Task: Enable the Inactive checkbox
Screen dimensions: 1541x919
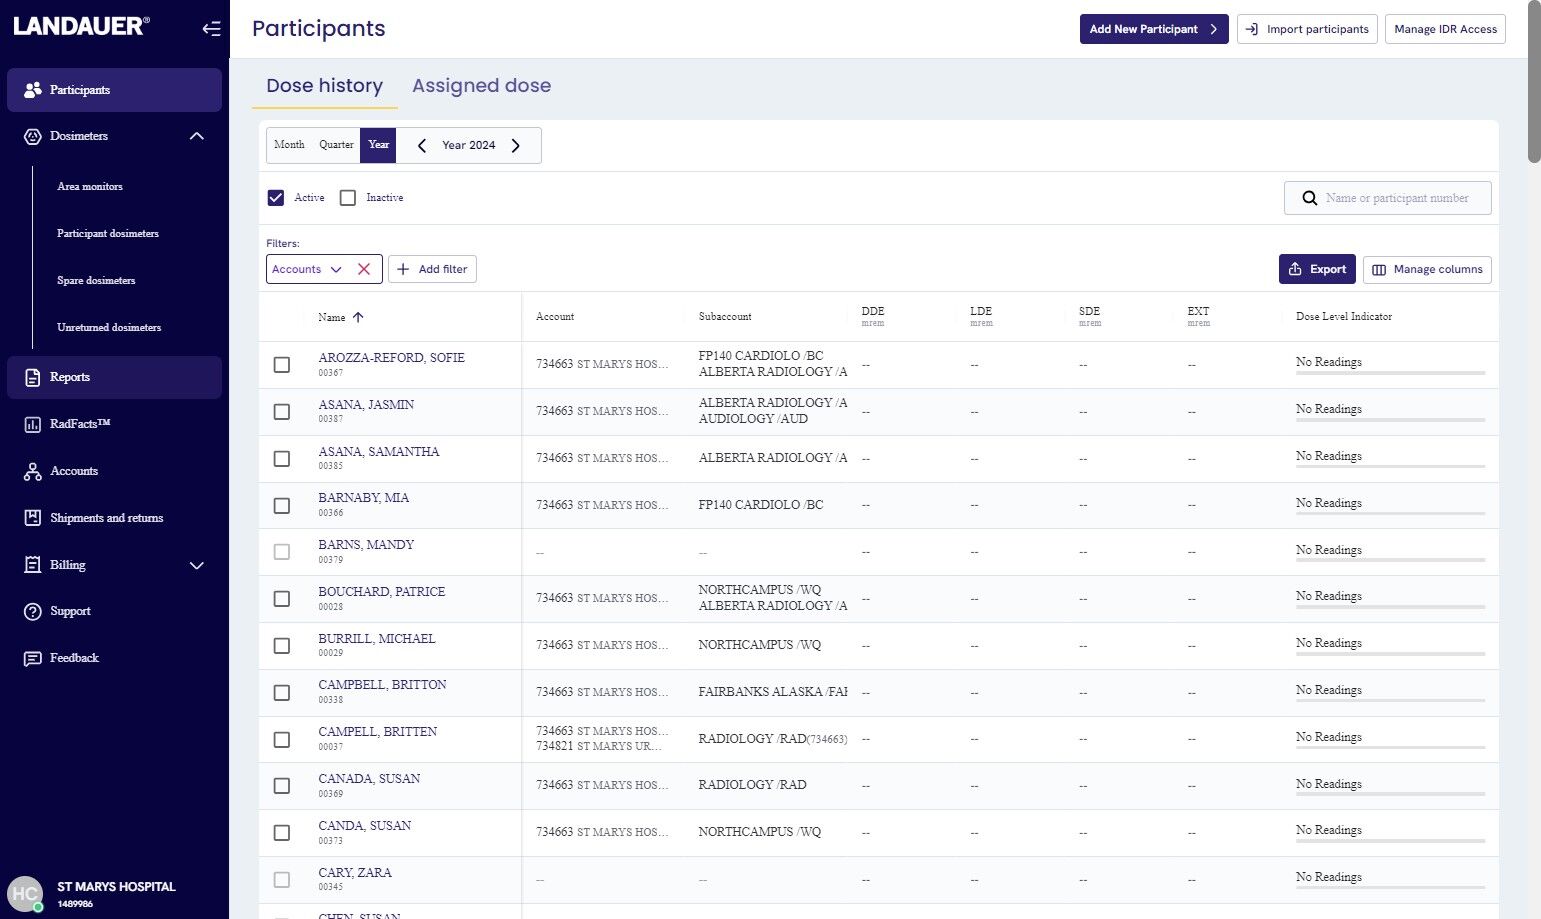Action: pyautogui.click(x=348, y=198)
